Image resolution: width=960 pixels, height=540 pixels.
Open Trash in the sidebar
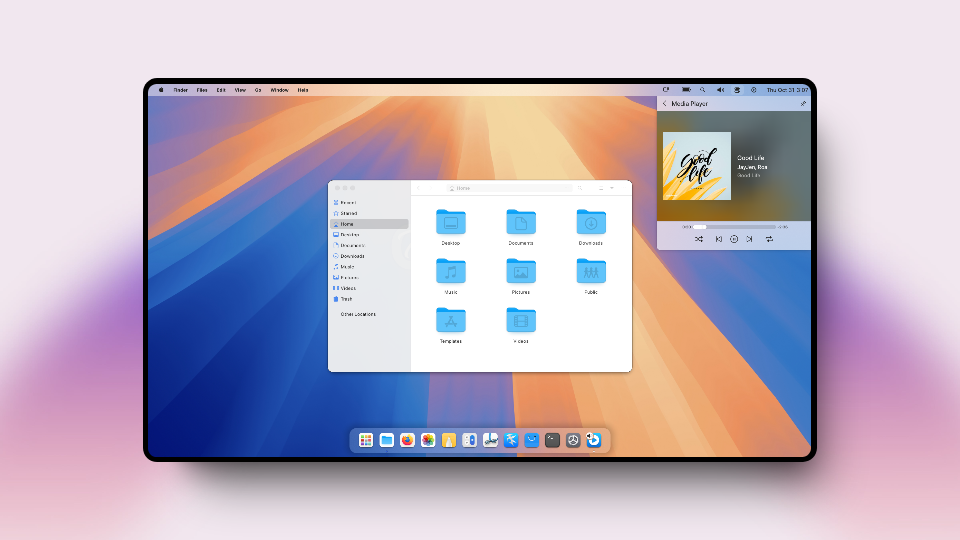tap(369, 299)
